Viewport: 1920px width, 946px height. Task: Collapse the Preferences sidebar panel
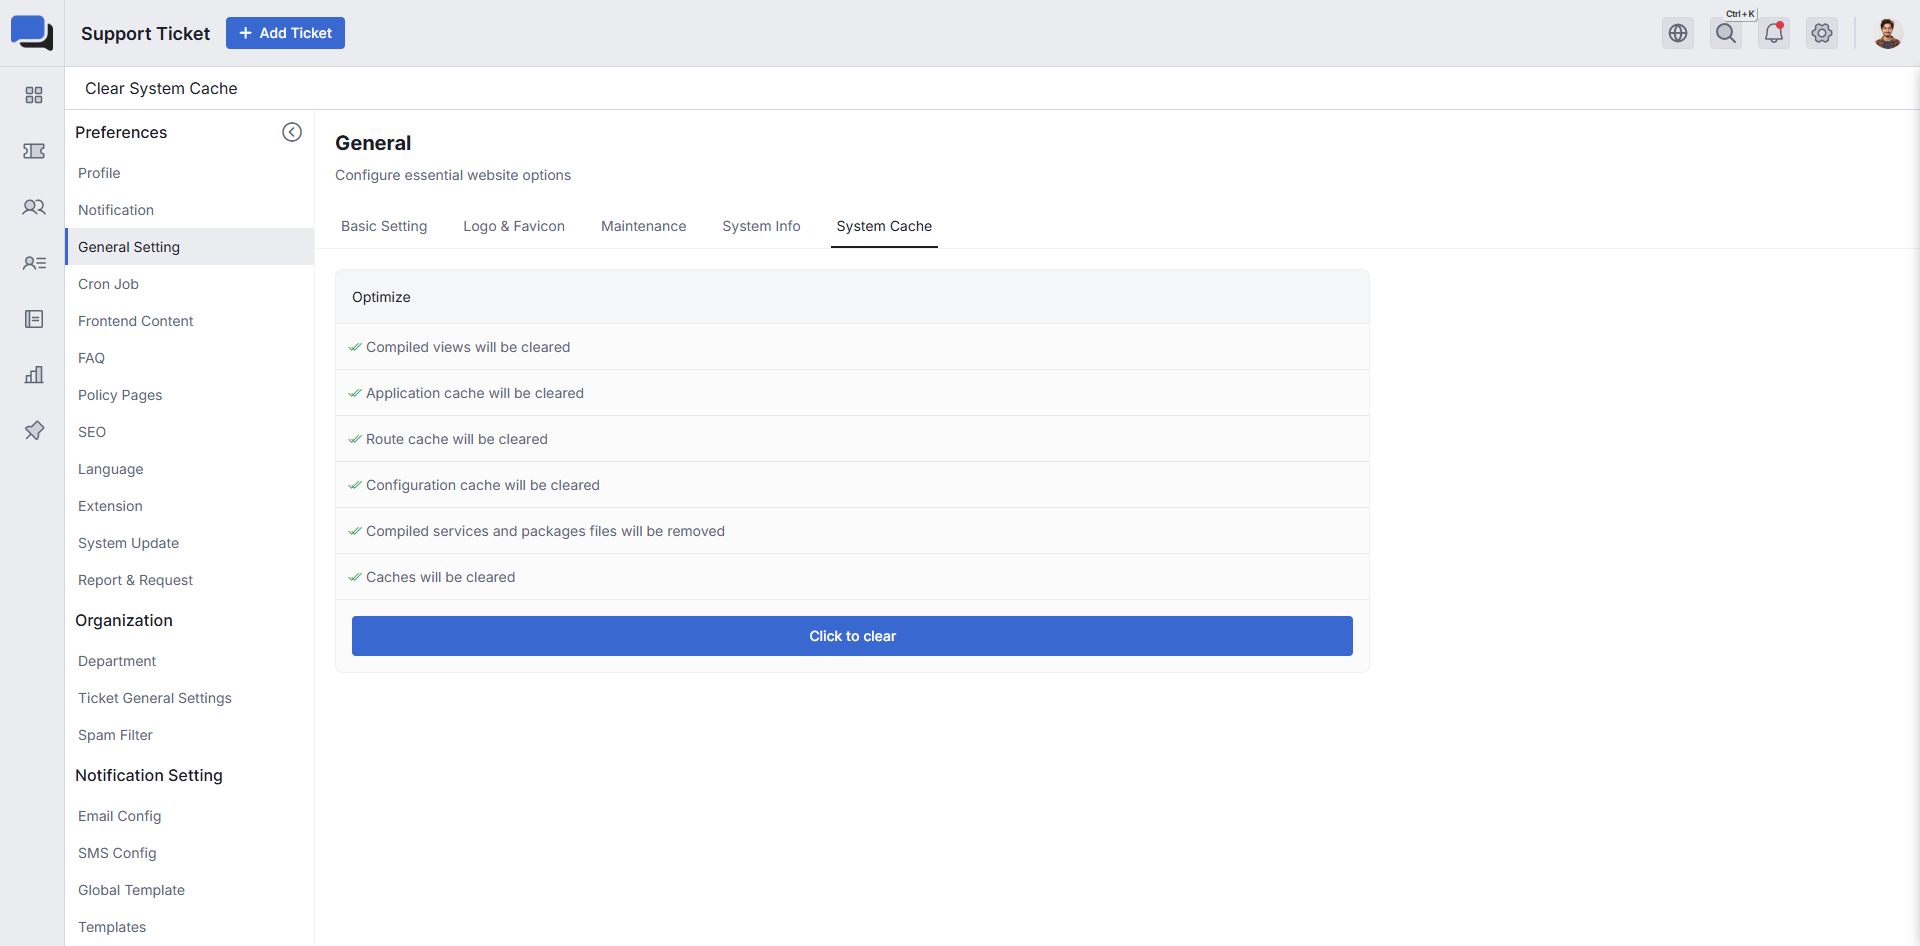pos(292,132)
